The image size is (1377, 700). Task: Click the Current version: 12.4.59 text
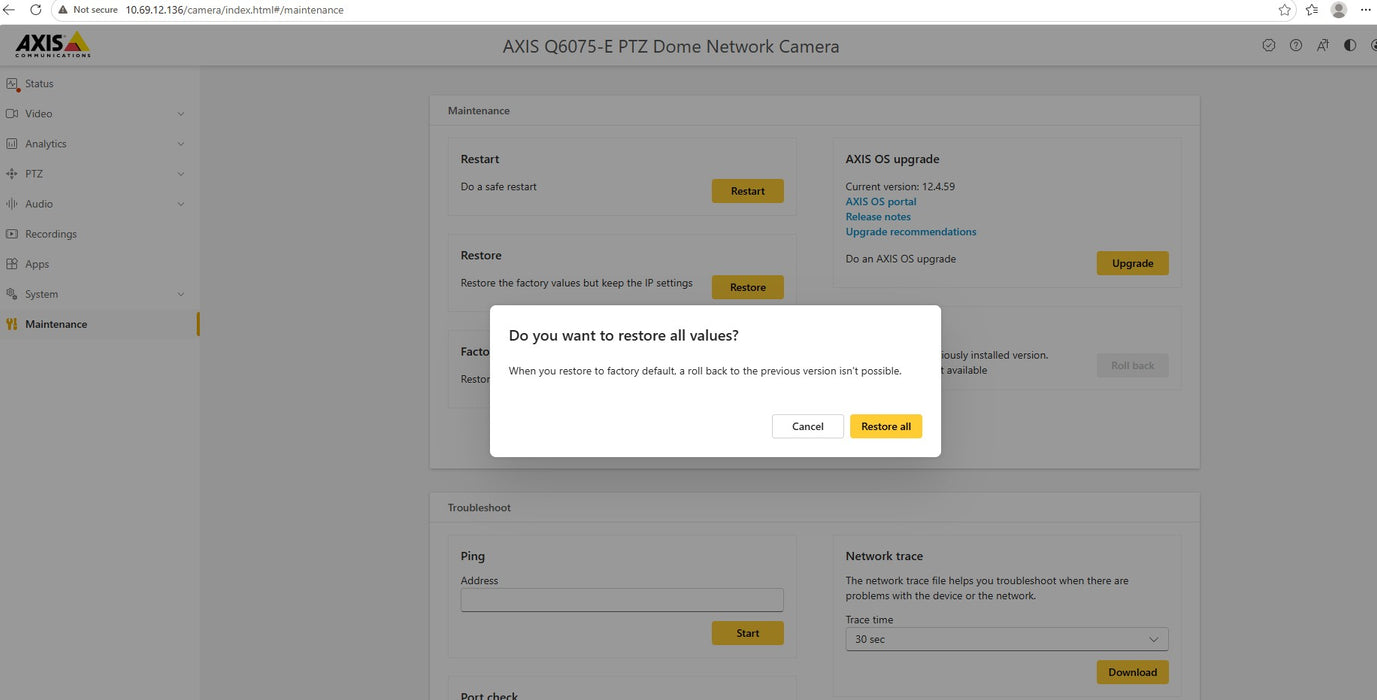[900, 187]
